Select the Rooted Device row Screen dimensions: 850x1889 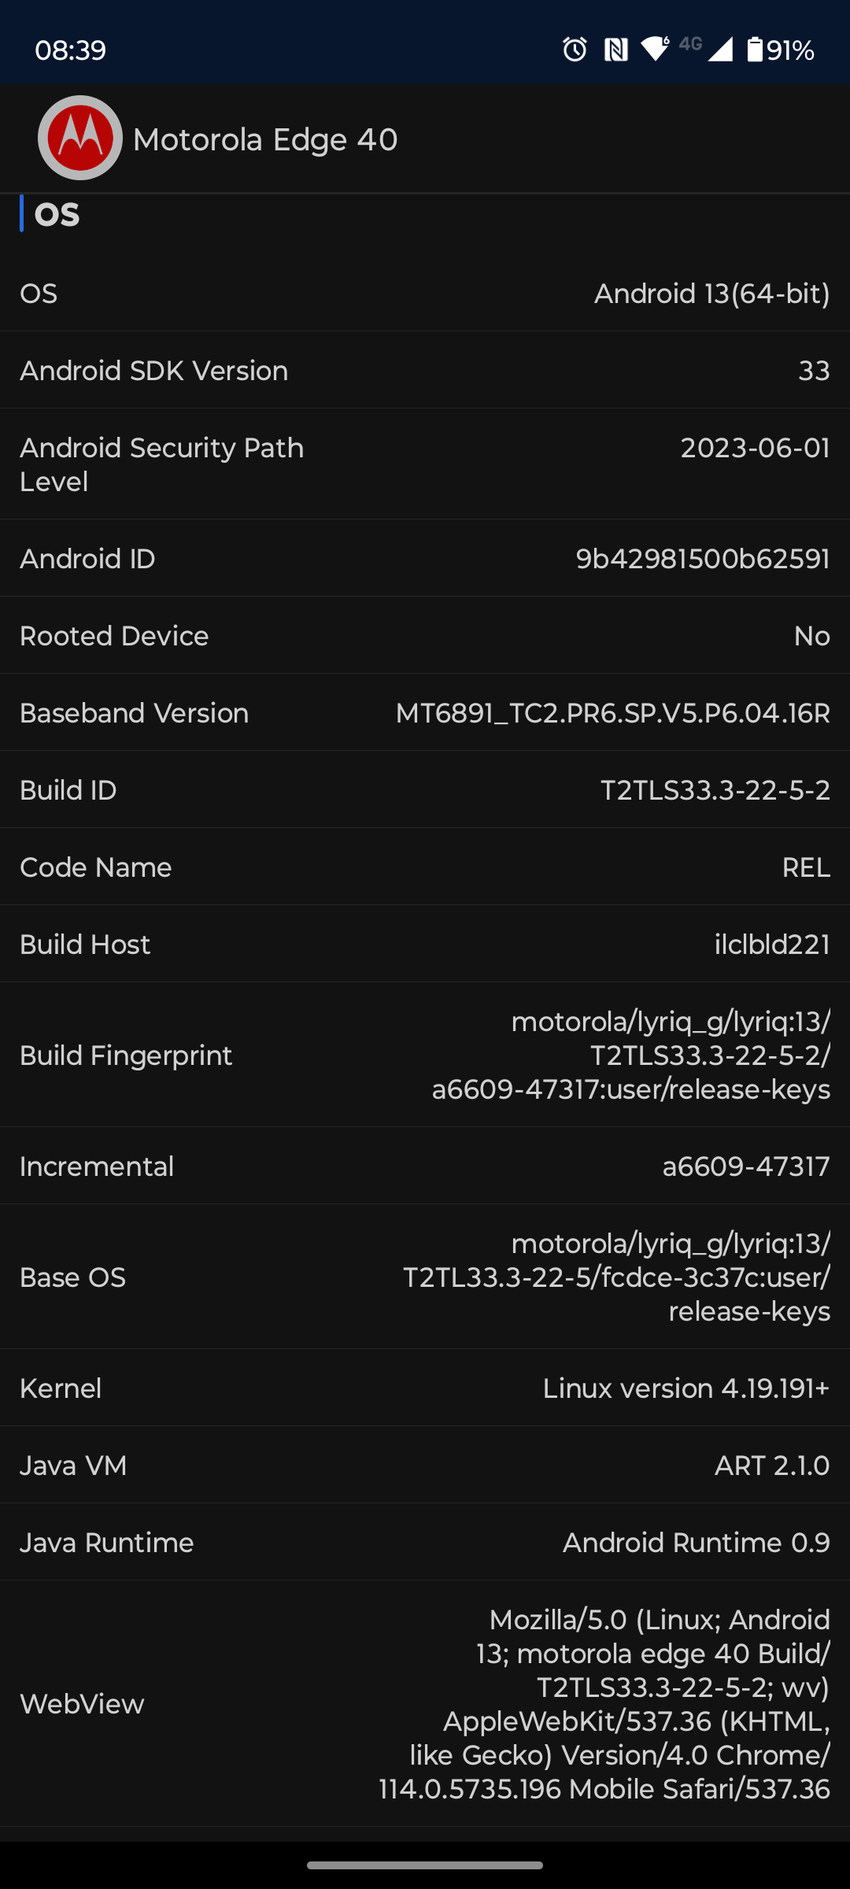[425, 636]
